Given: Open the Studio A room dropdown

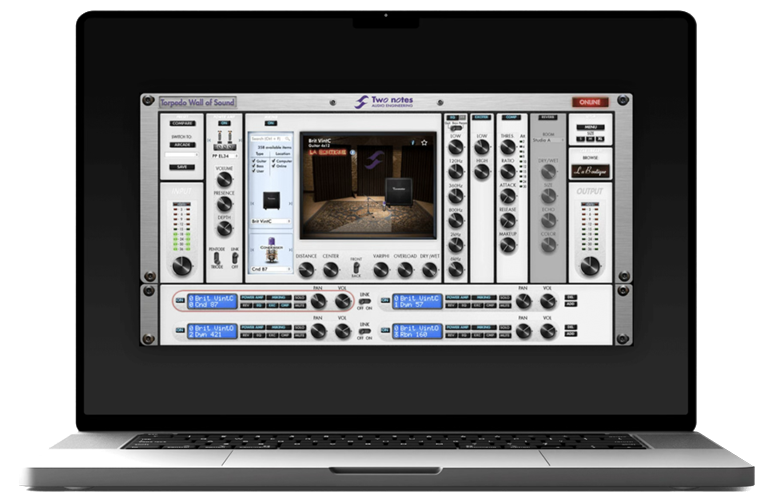Looking at the screenshot, I should [x=547, y=141].
